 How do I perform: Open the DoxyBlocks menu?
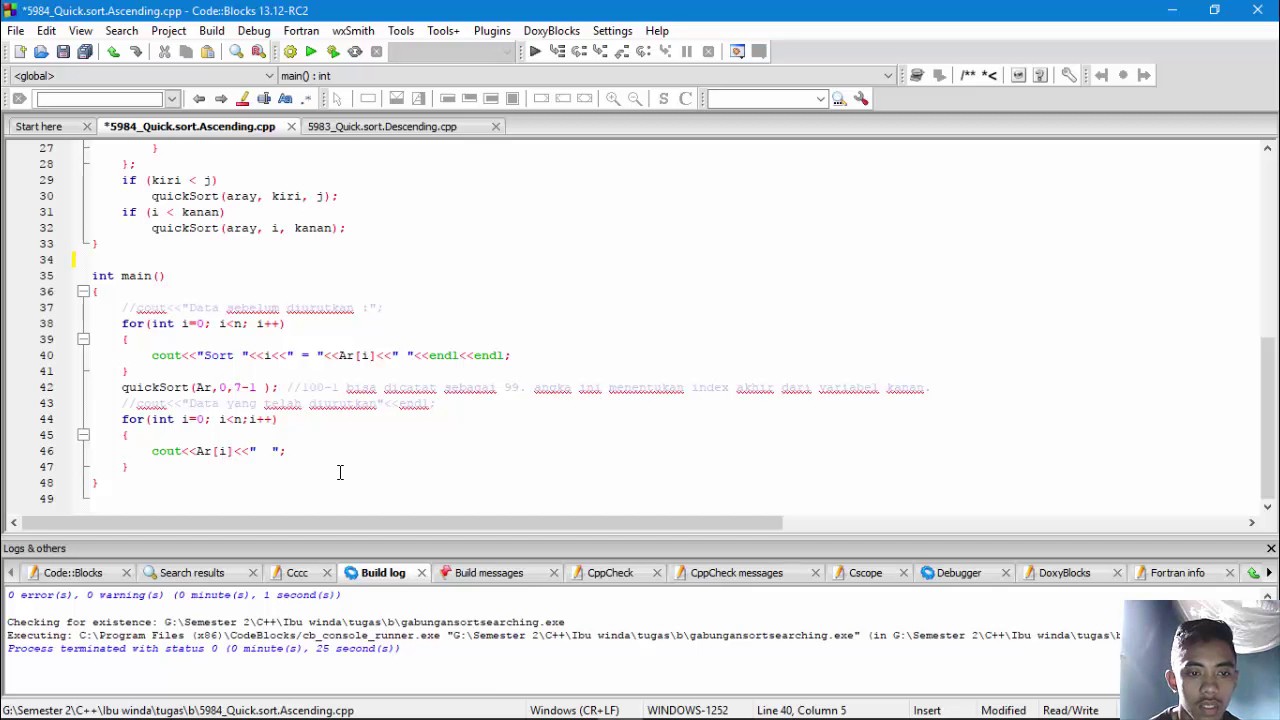click(x=551, y=31)
